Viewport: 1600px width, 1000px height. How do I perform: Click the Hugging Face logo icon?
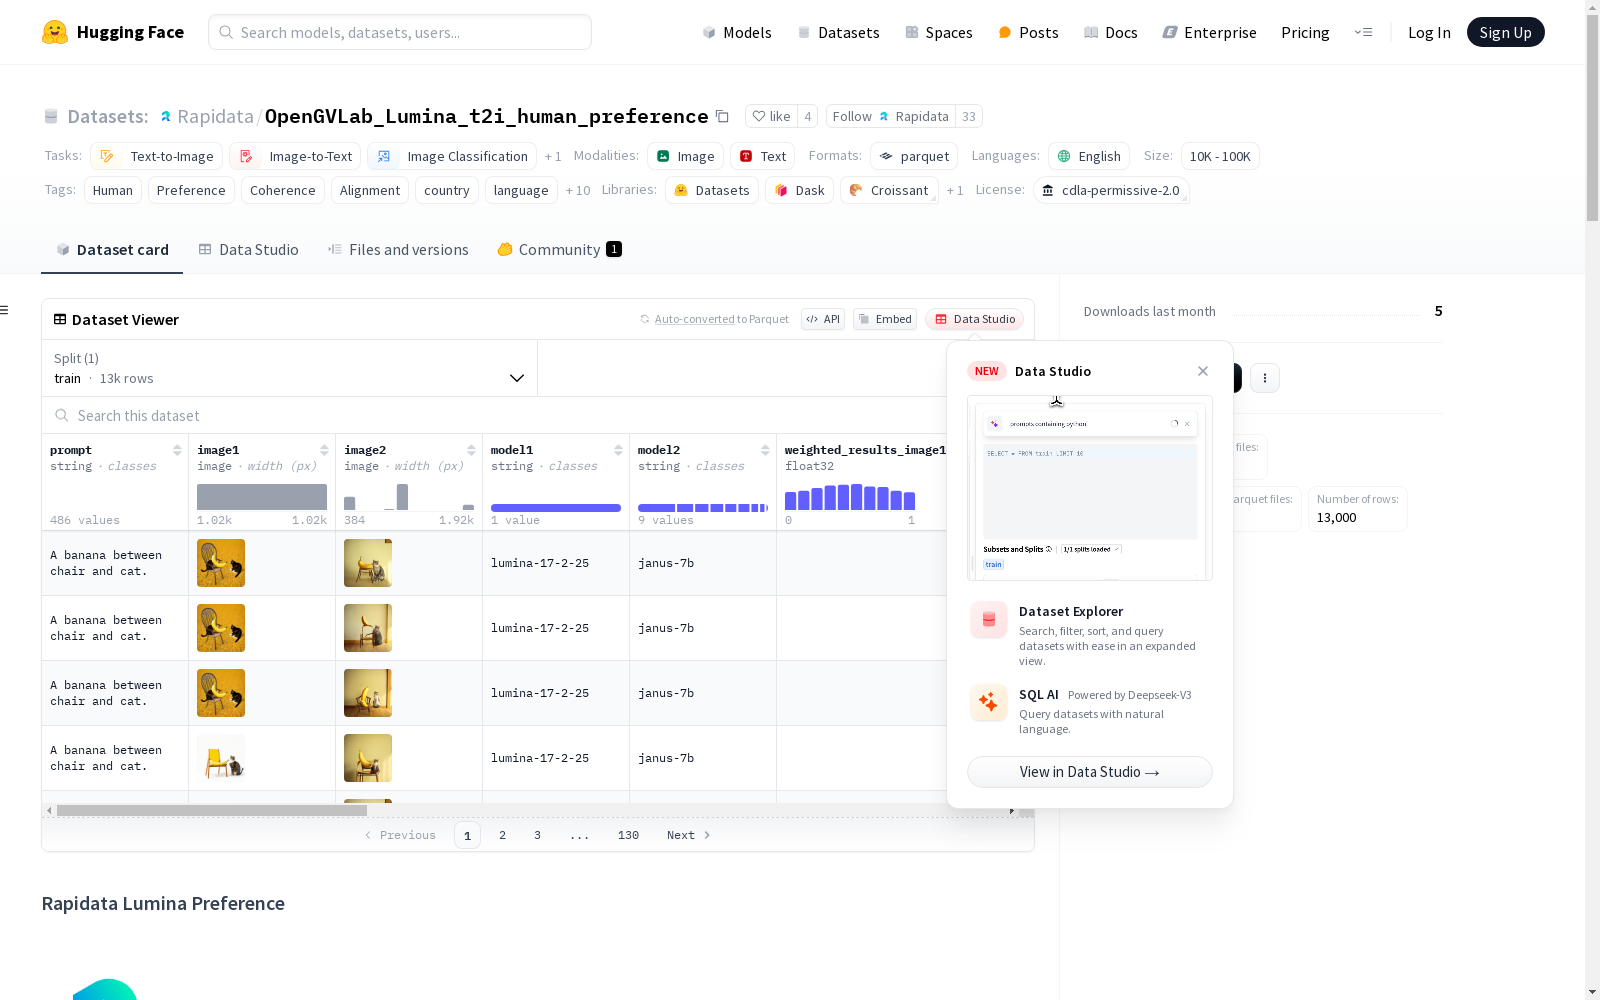coord(55,32)
